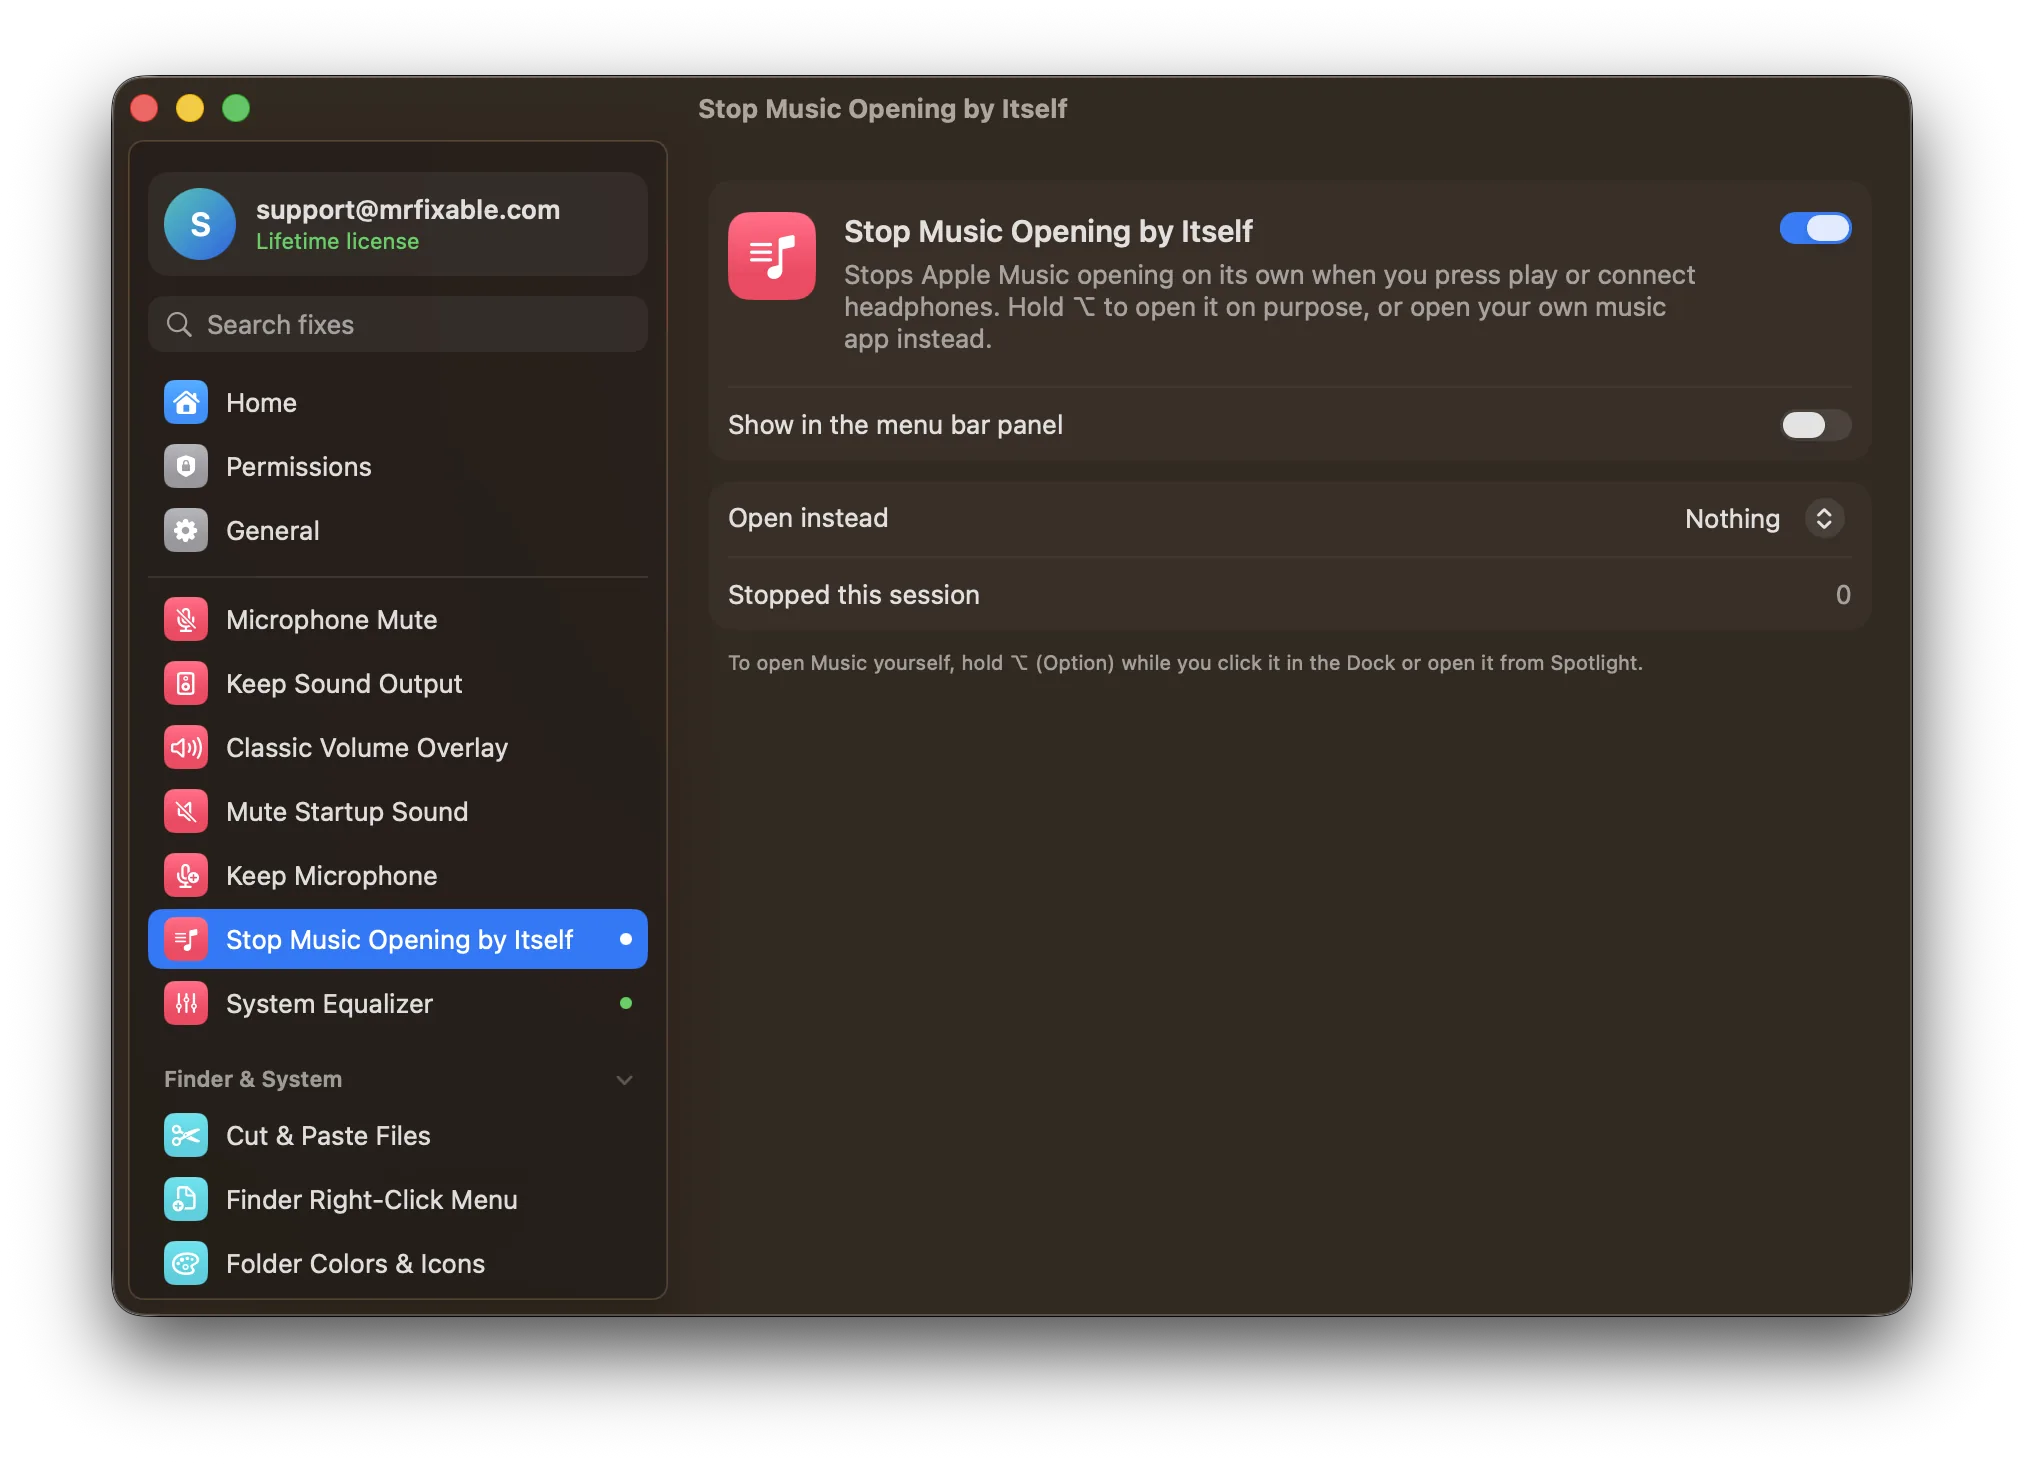Click the Microphone Mute icon
2024x1464 pixels.
[x=186, y=619]
